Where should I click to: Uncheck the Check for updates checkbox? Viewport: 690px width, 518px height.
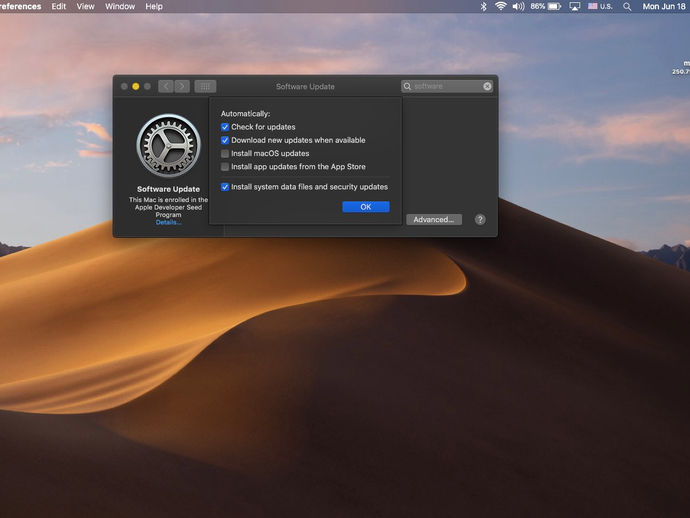click(225, 127)
